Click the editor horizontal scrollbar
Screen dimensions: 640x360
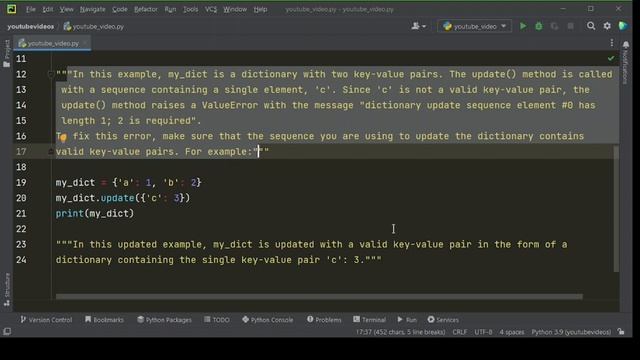click(x=319, y=297)
